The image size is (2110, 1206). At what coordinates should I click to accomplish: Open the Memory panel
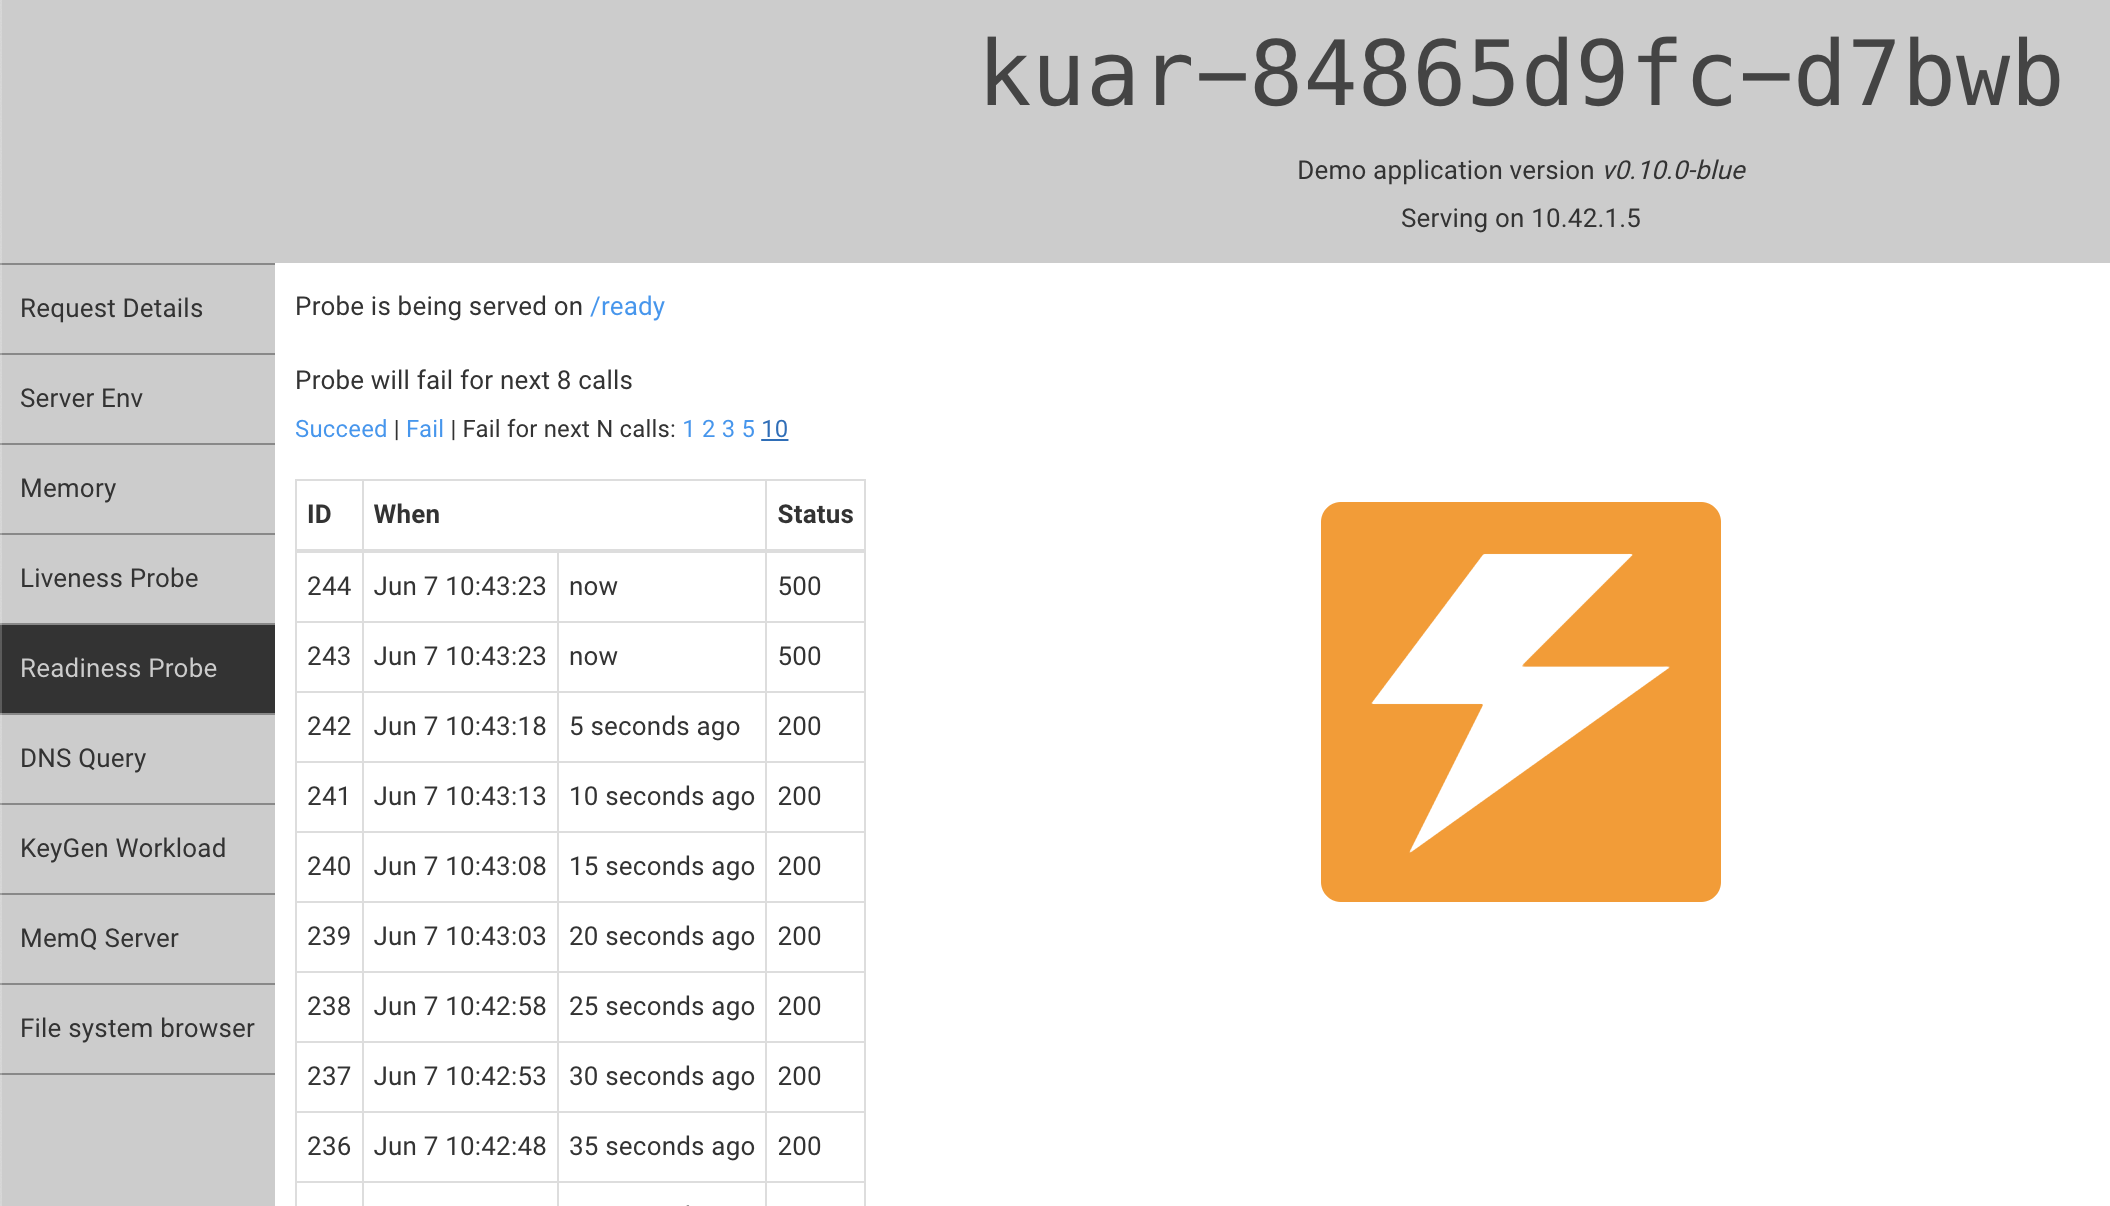click(x=67, y=488)
